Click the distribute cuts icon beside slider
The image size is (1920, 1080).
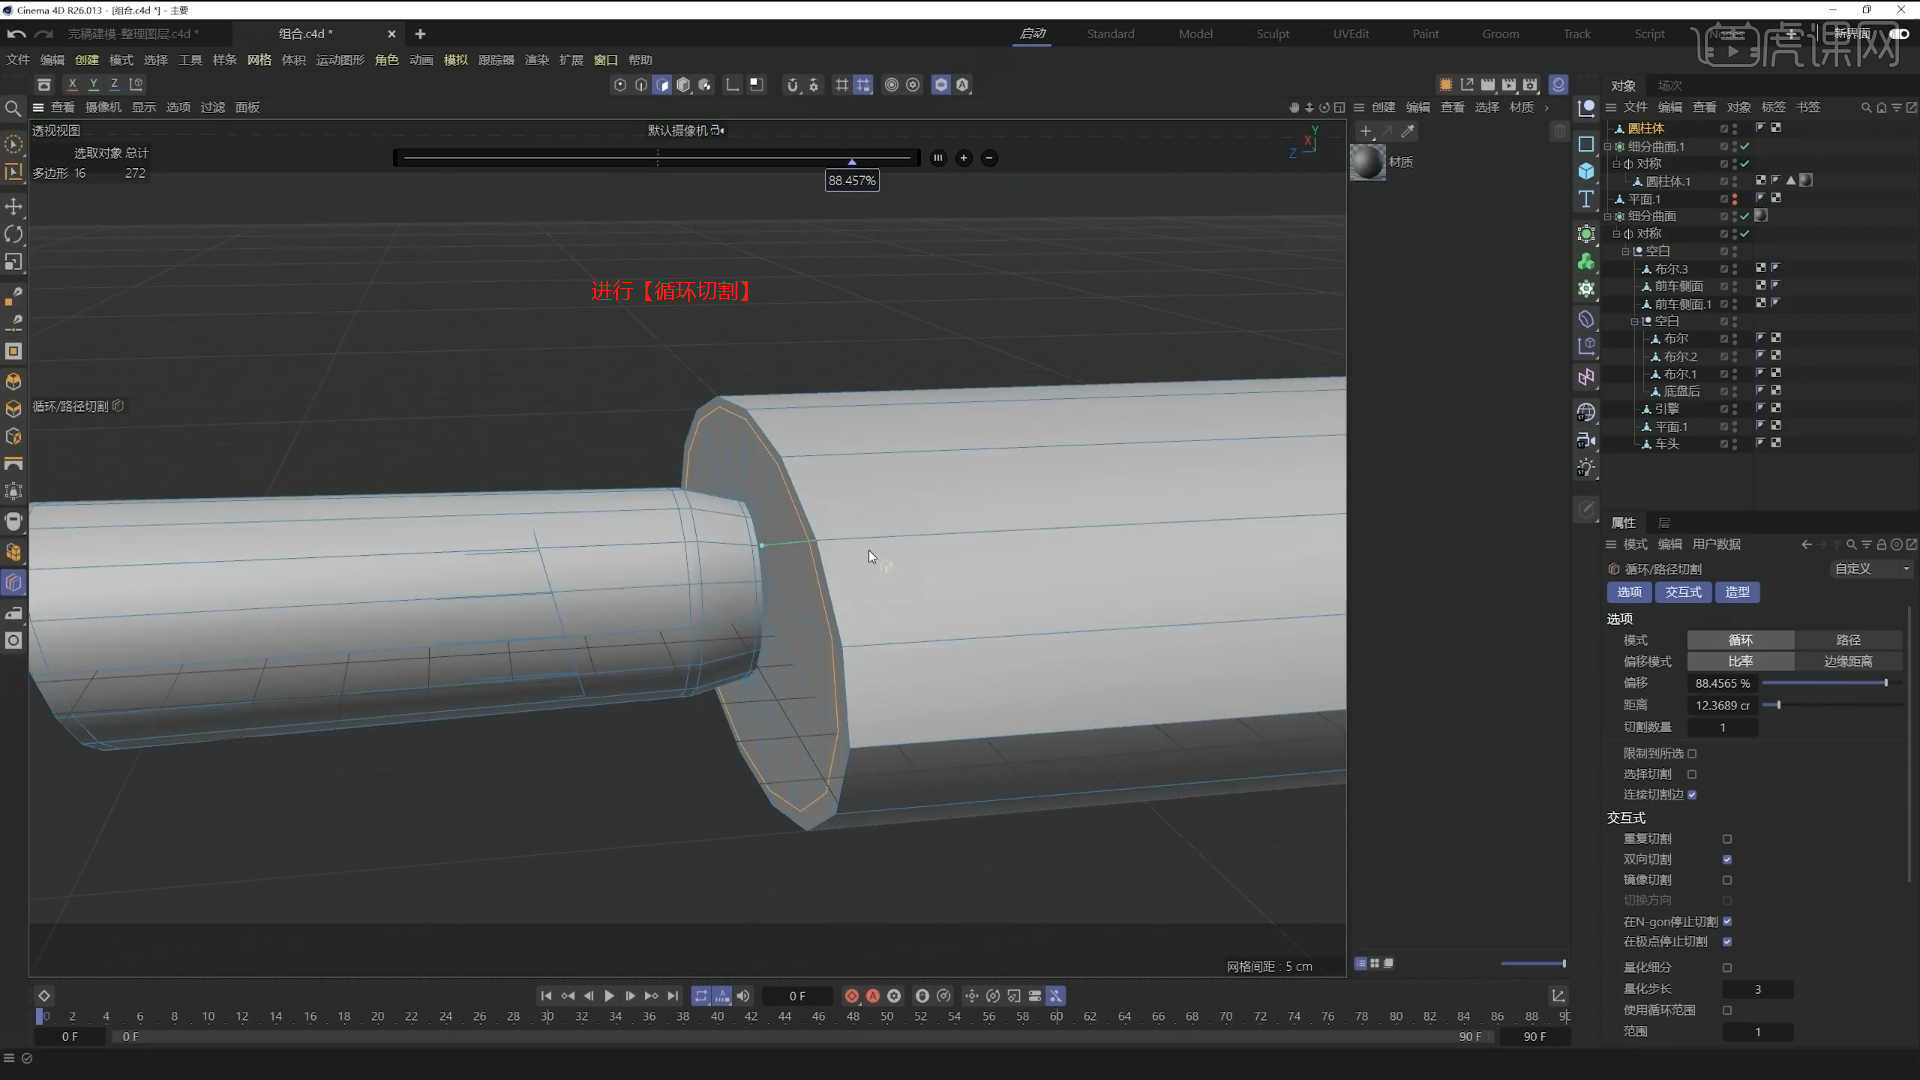click(x=938, y=158)
